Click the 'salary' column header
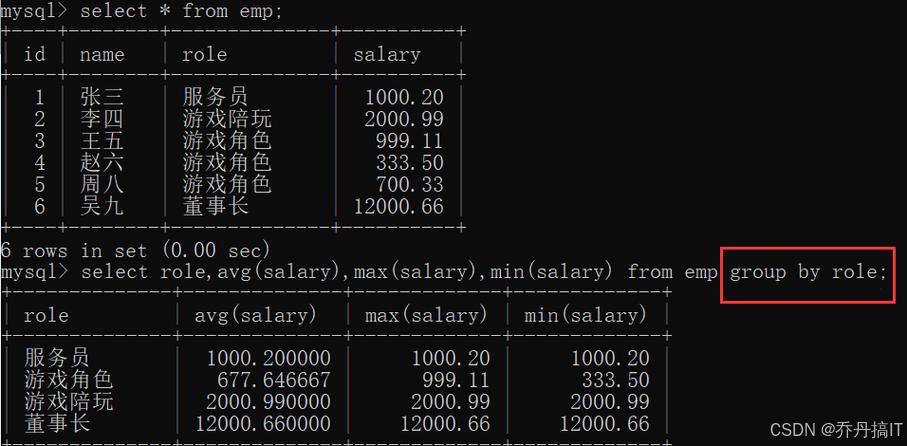This screenshot has width=907, height=446. click(386, 54)
